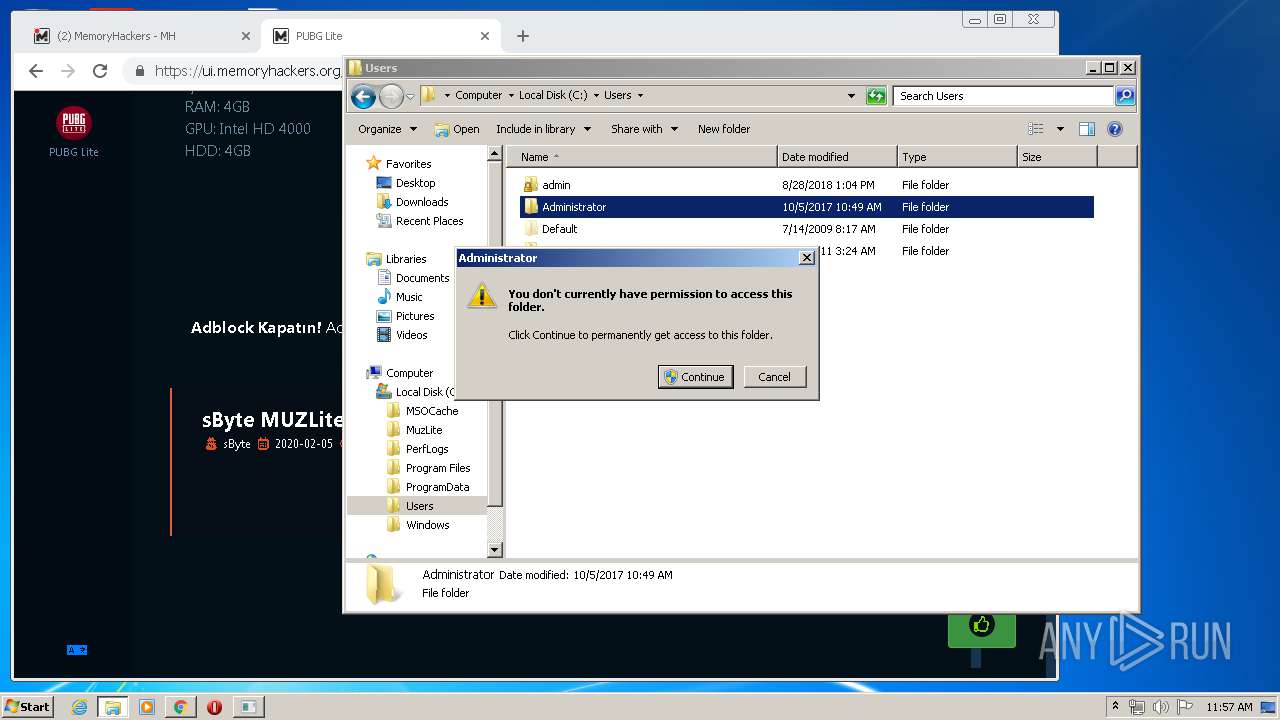Open recent pages dropdown beside Forward button
The width and height of the screenshot is (1280, 720).
point(410,97)
